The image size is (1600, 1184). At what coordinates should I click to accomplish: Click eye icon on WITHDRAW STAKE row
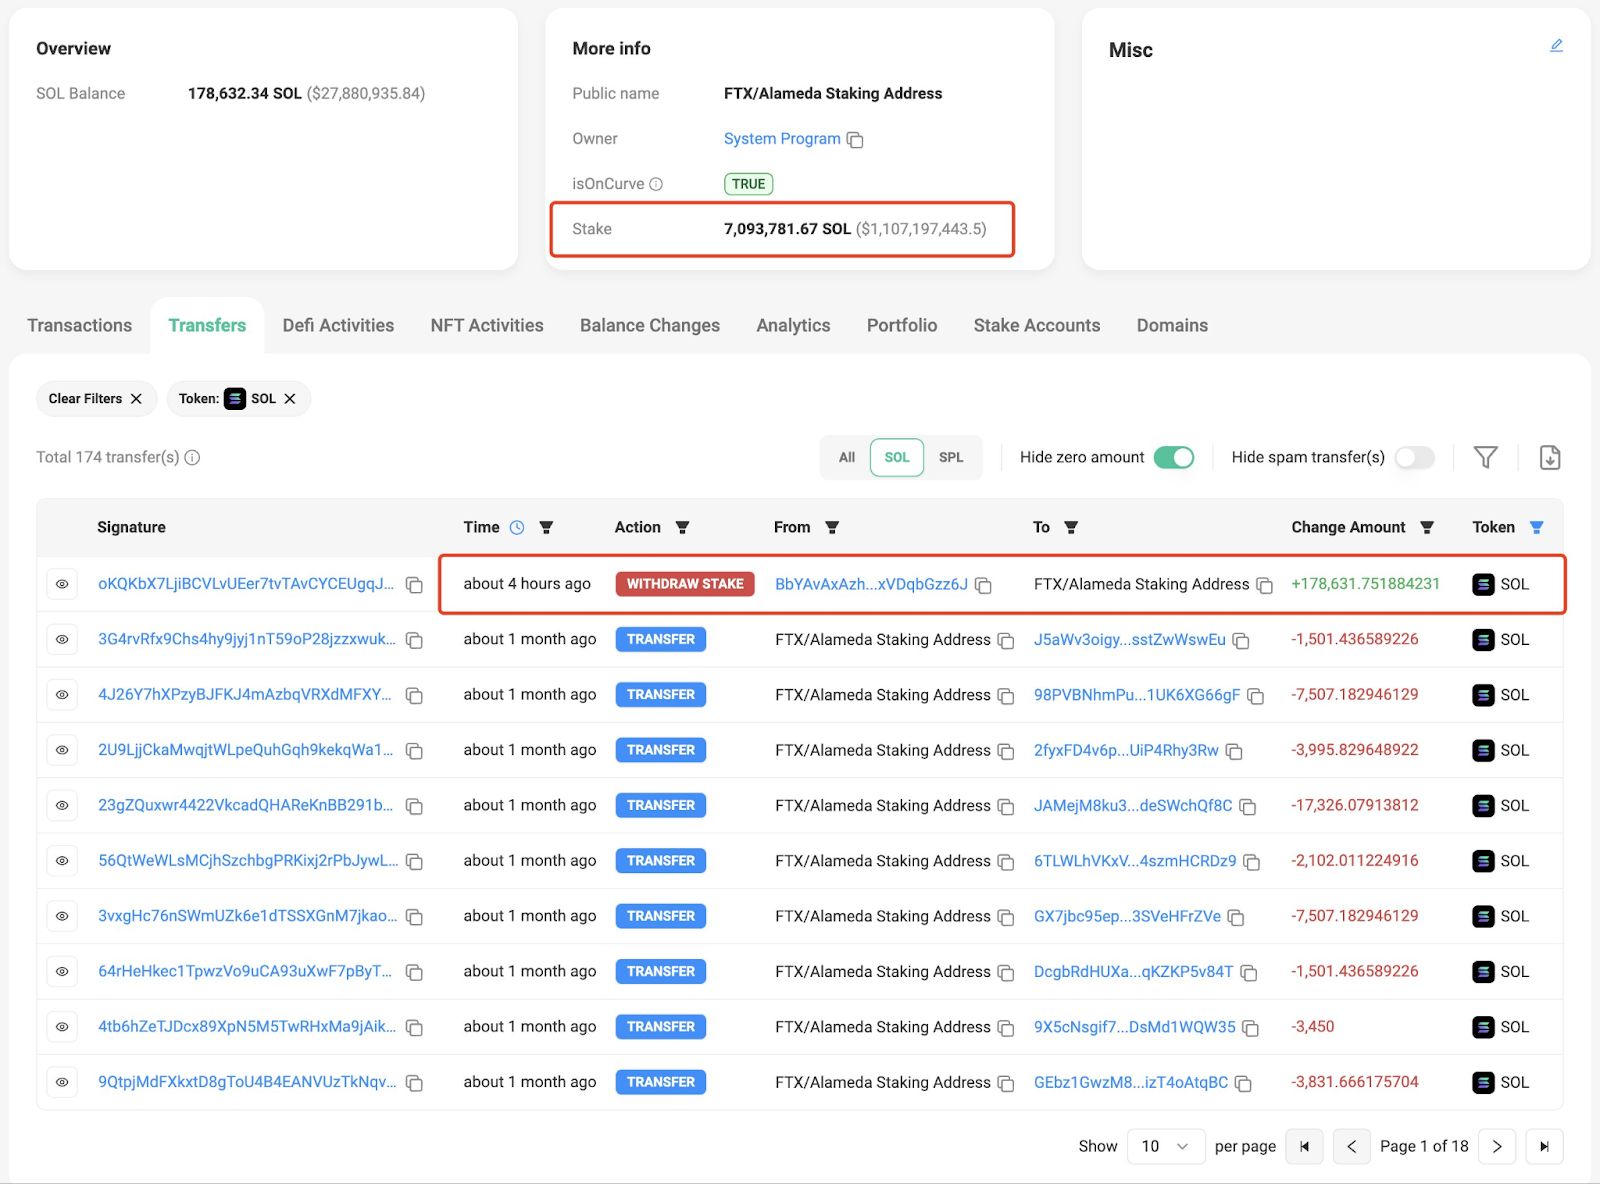[x=62, y=584]
